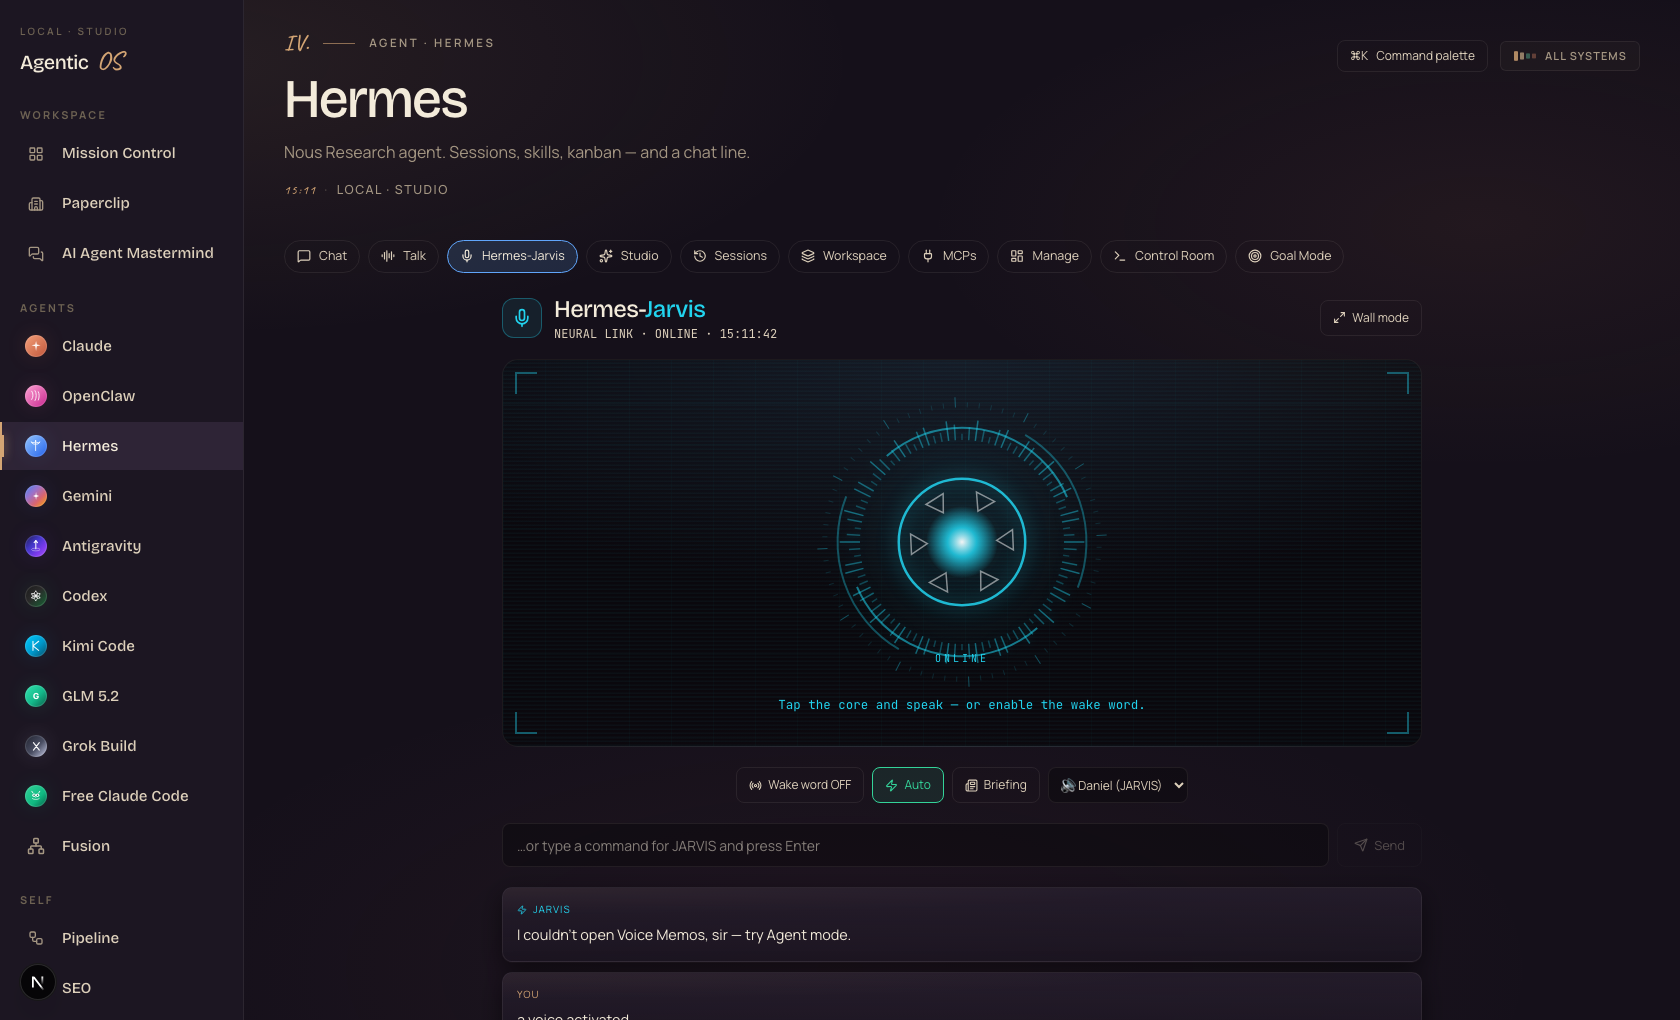1680x1020 pixels.
Task: Click the Hermes agent avatar icon
Action: (36, 446)
